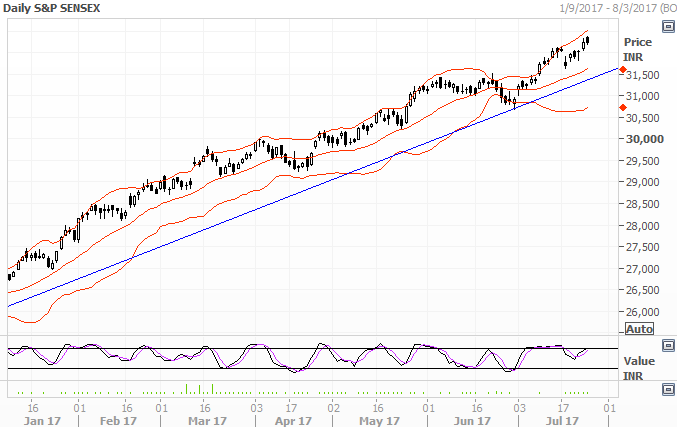This screenshot has width=677, height=427.
Task: Click the 29,500 price axis label
Action: [x=643, y=161]
